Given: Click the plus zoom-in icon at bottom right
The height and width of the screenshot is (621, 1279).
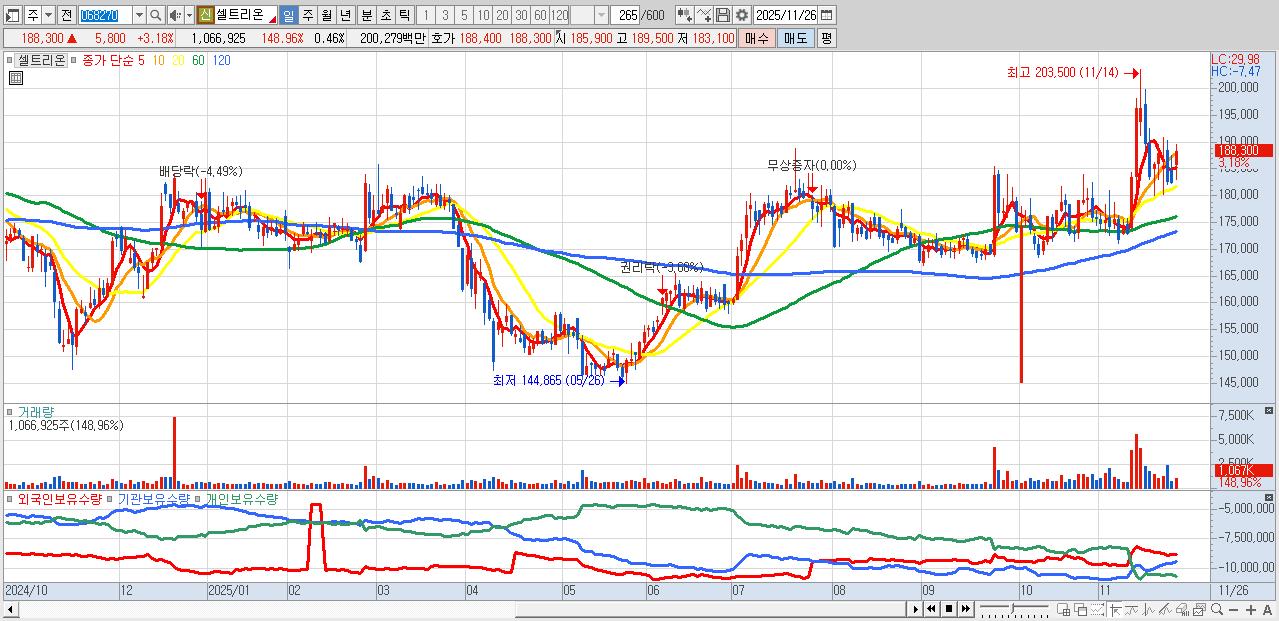Looking at the screenshot, I should pyautogui.click(x=1251, y=610).
